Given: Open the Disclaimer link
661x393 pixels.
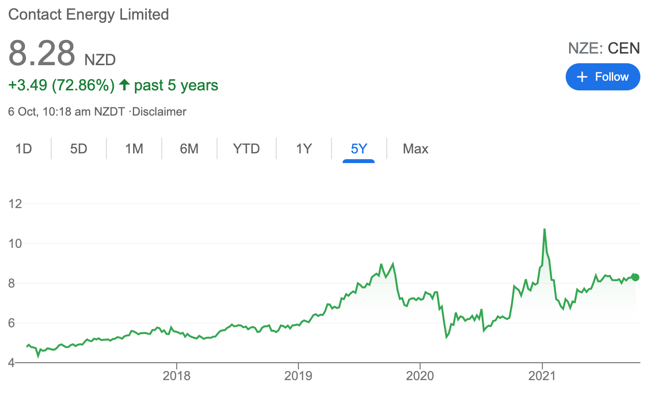Looking at the screenshot, I should (159, 112).
